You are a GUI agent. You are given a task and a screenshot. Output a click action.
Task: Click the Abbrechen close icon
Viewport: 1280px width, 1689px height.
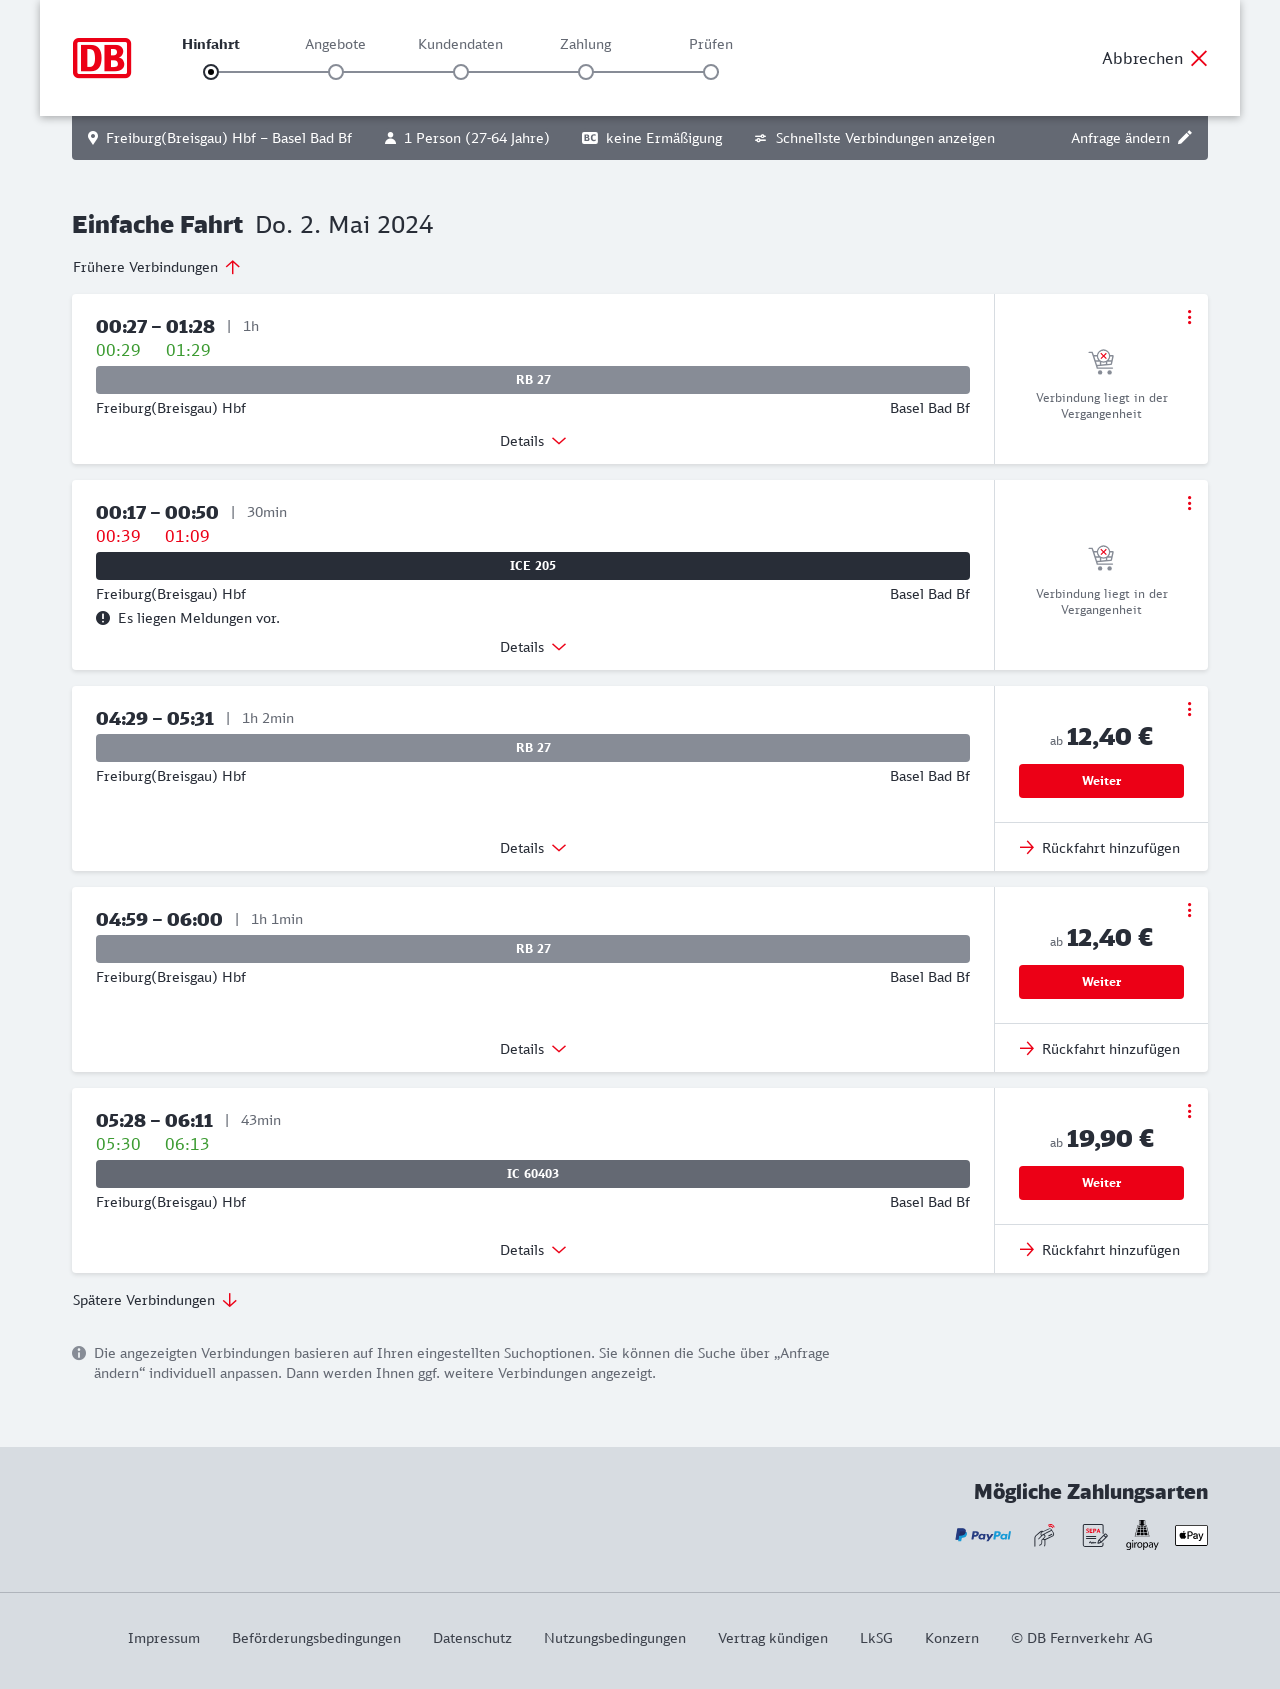tap(1199, 58)
